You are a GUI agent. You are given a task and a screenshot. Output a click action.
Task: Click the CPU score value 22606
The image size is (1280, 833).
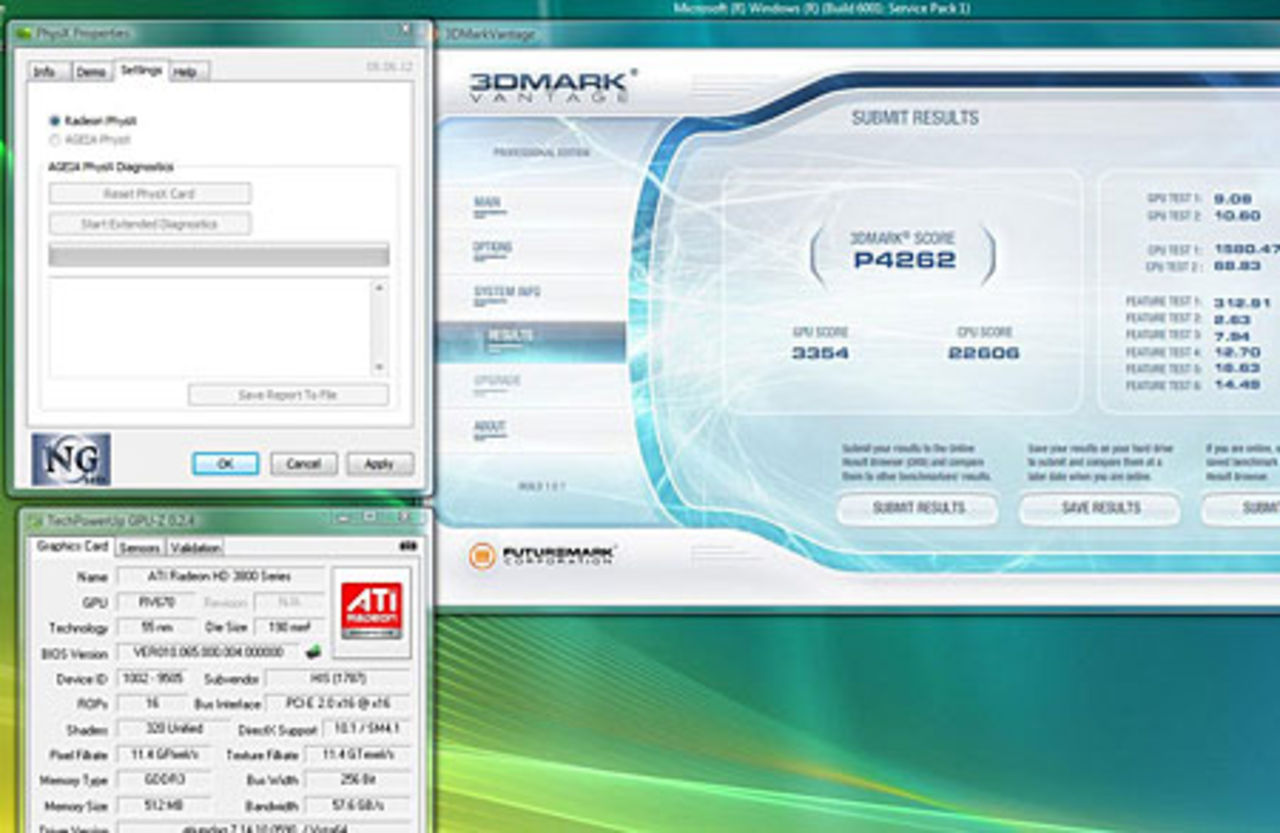pyautogui.click(x=984, y=353)
